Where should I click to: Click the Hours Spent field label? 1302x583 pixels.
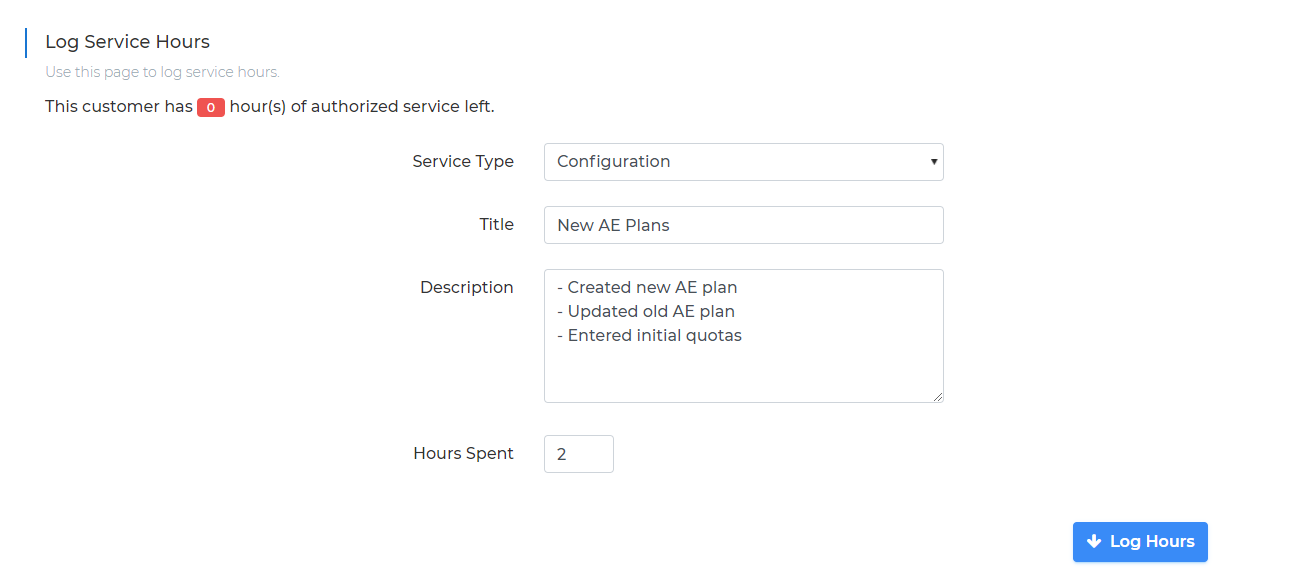coord(464,453)
